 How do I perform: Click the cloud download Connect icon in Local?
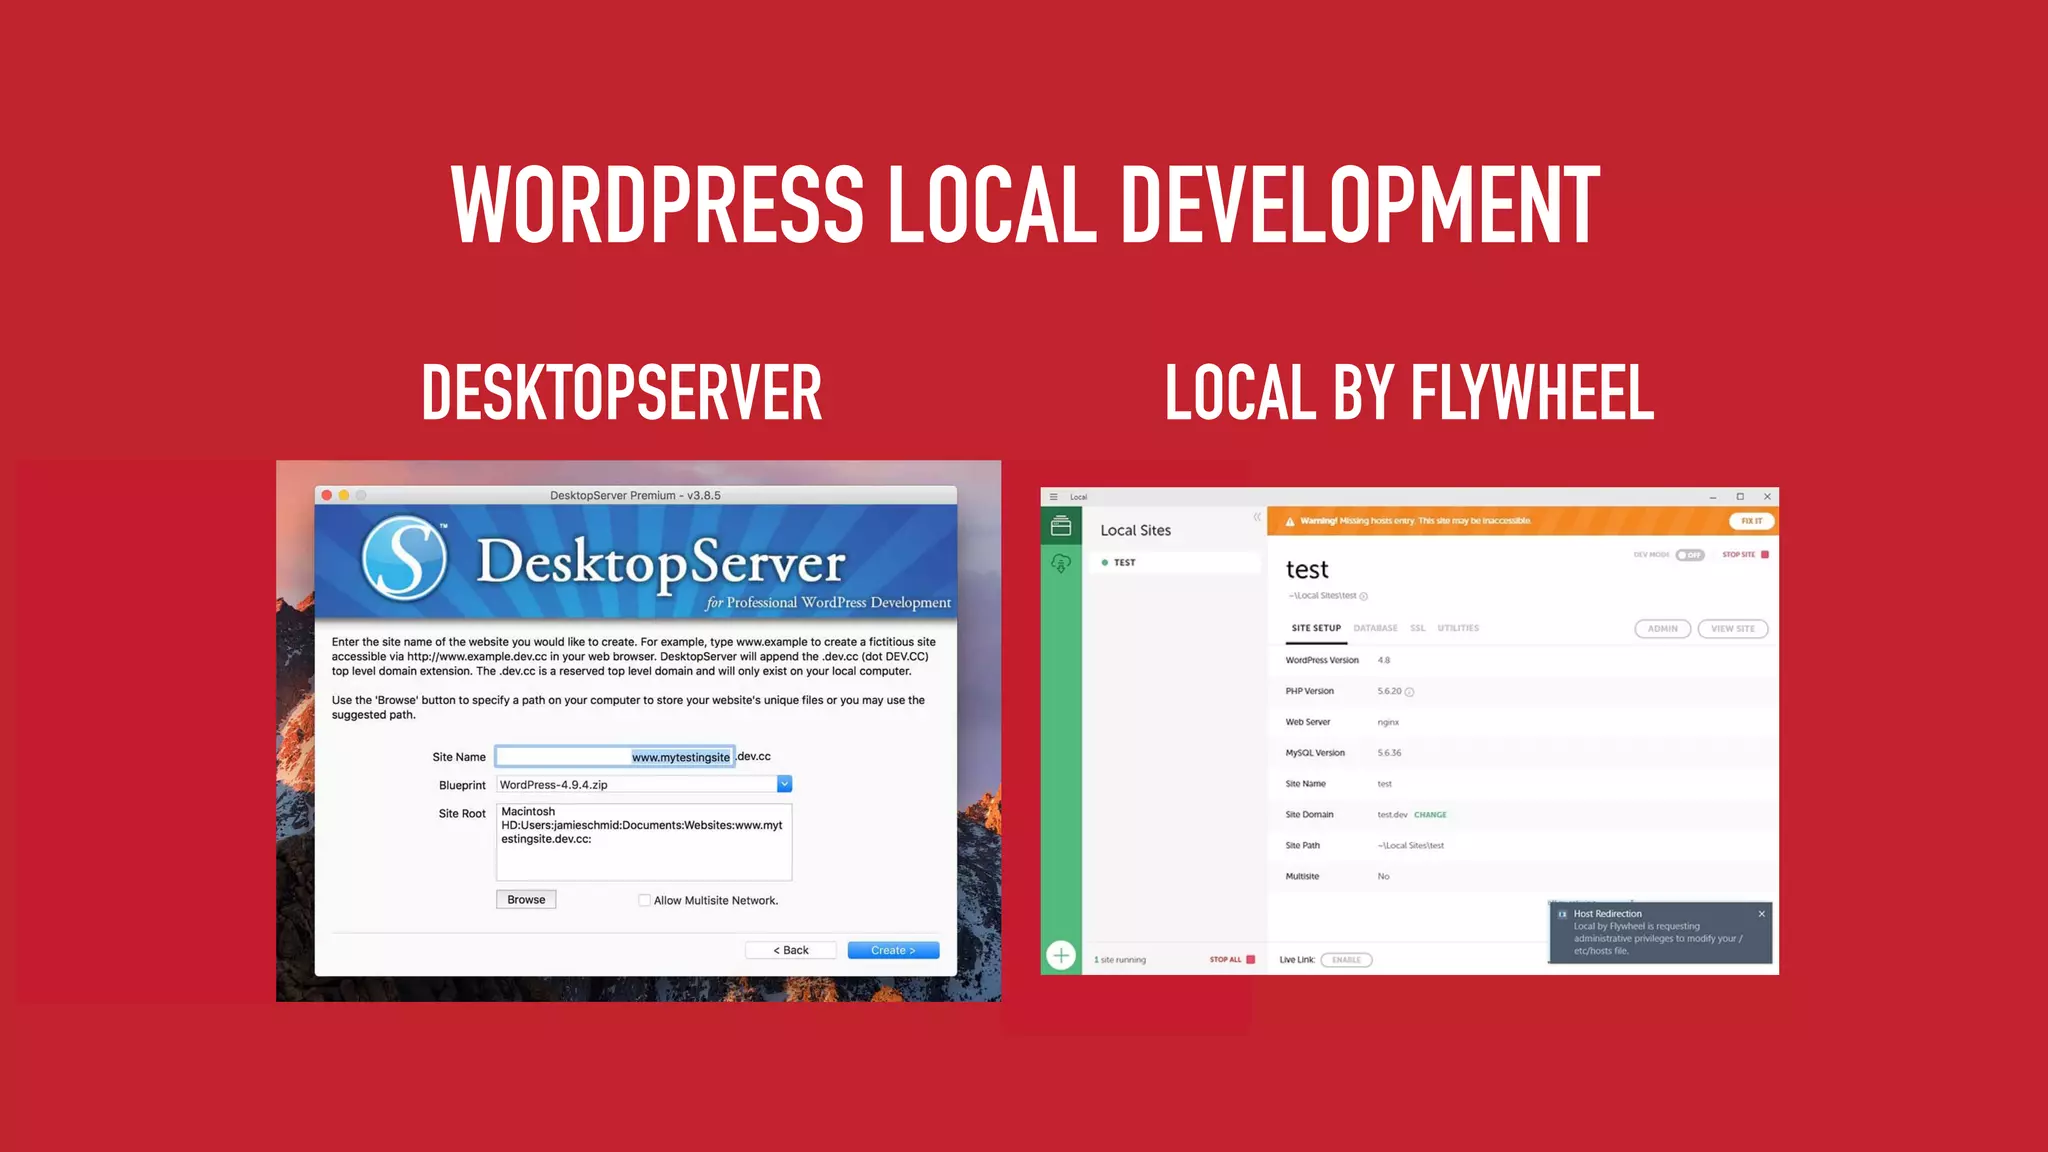pyautogui.click(x=1061, y=564)
